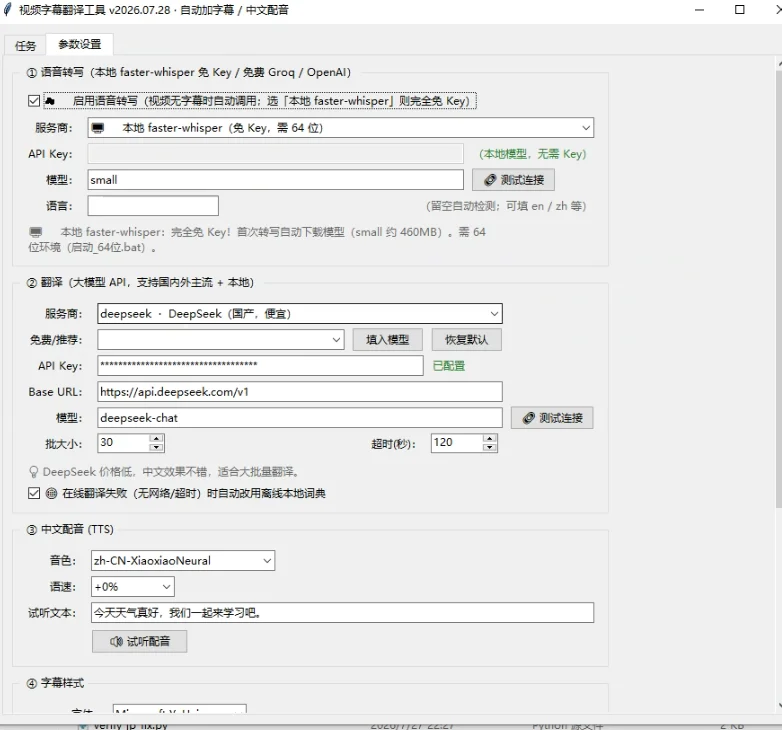
Task: Click the feather app icon in title bar
Action: point(7,9)
